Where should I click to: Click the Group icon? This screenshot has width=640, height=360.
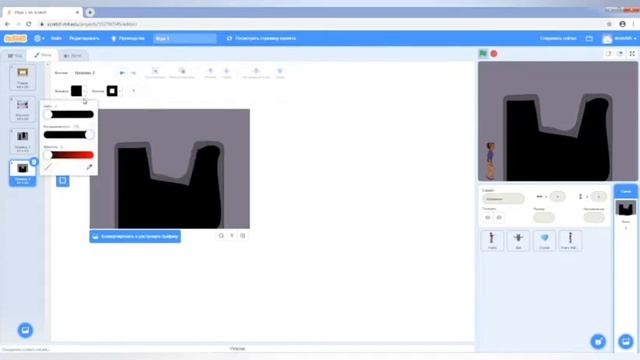(155, 73)
